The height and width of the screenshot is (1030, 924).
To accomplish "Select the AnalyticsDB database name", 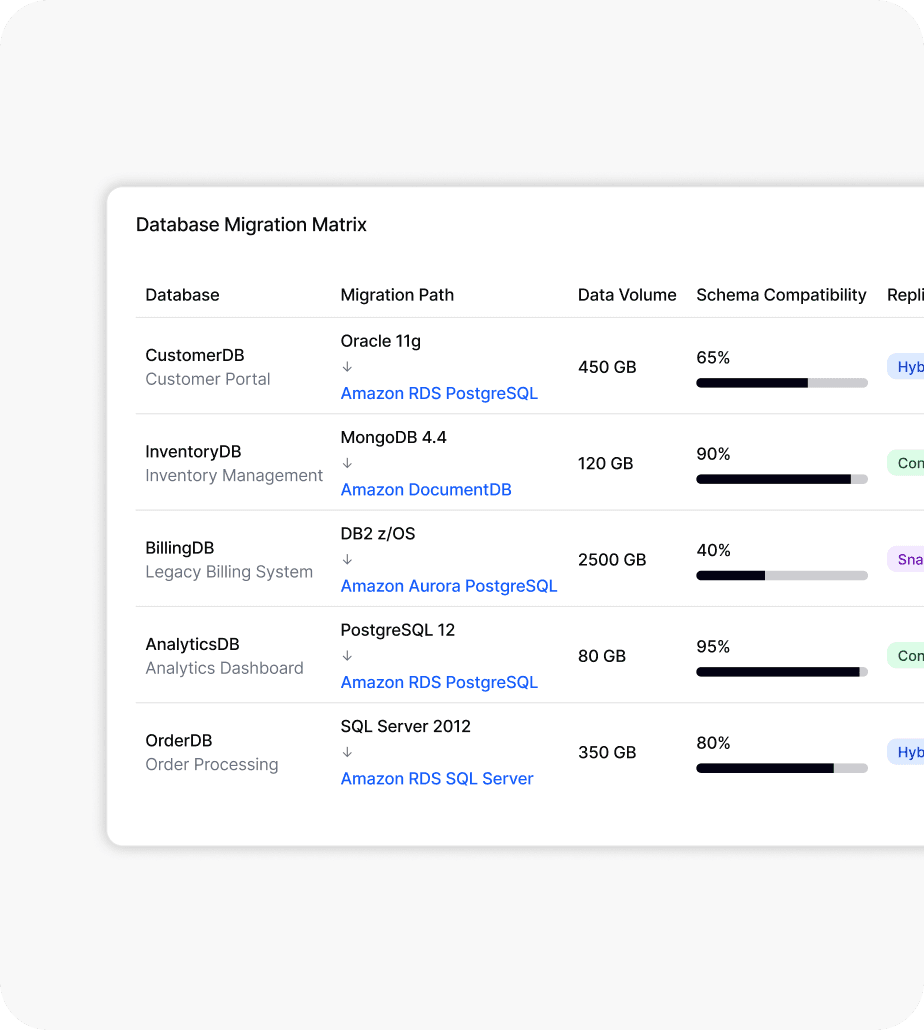I will (192, 644).
